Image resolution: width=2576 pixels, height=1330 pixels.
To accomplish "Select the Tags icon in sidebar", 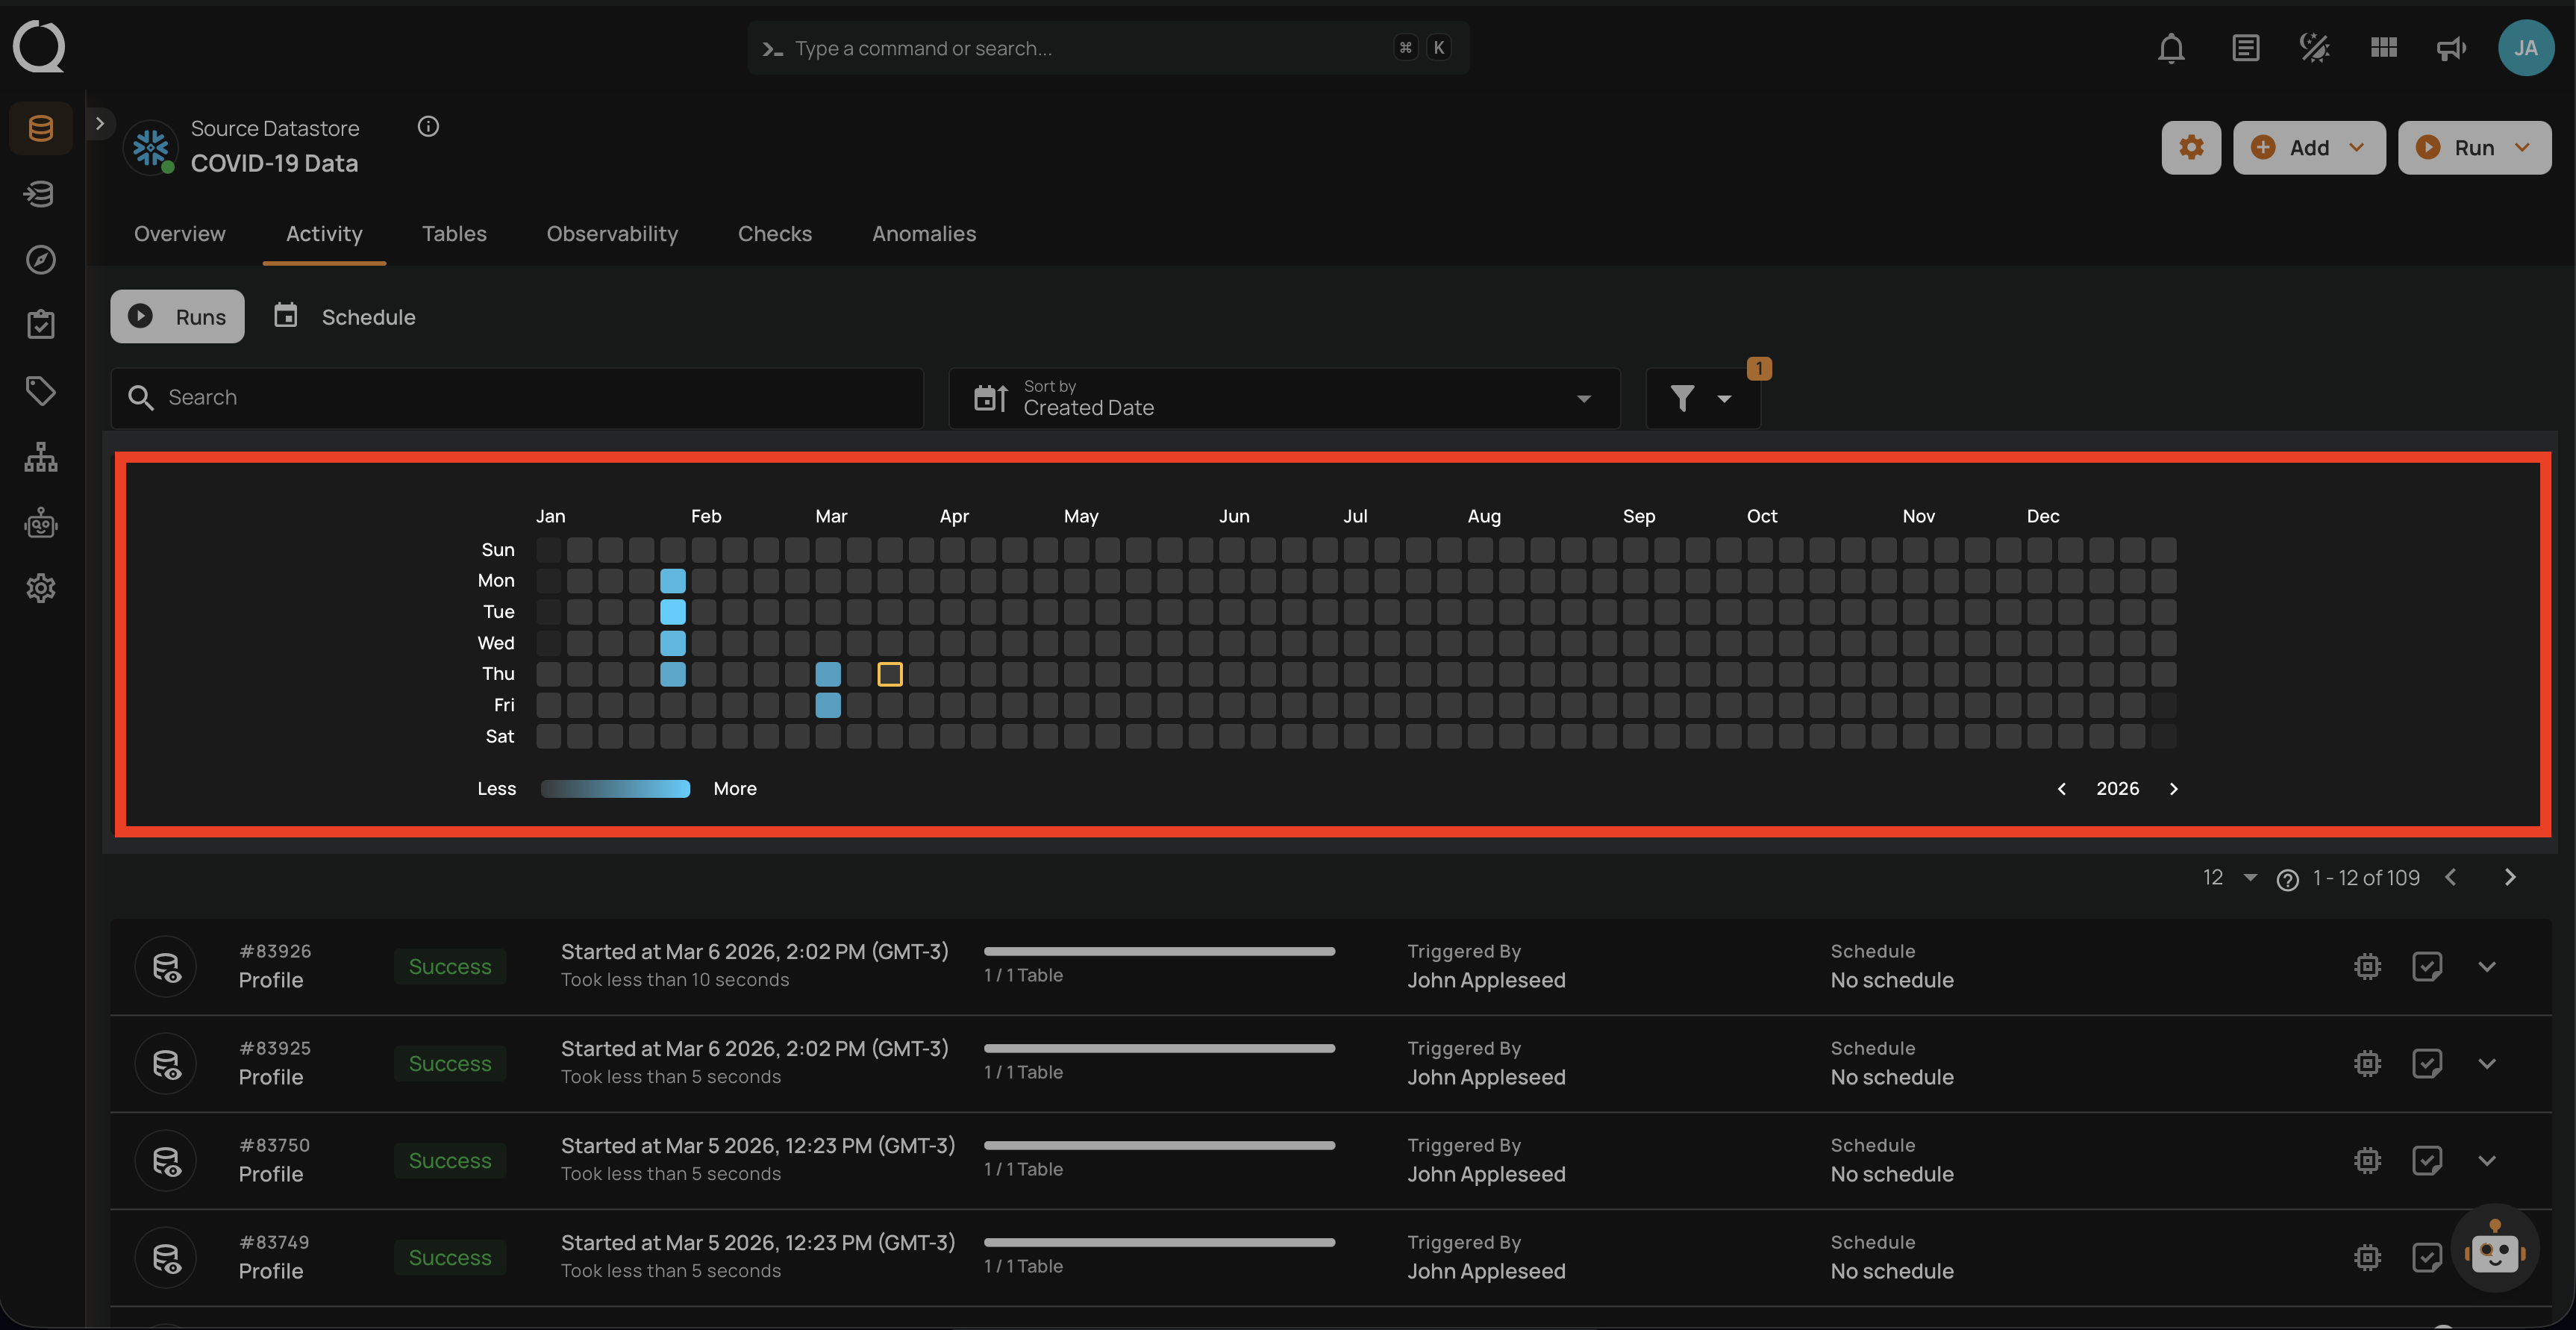I will coord(40,391).
